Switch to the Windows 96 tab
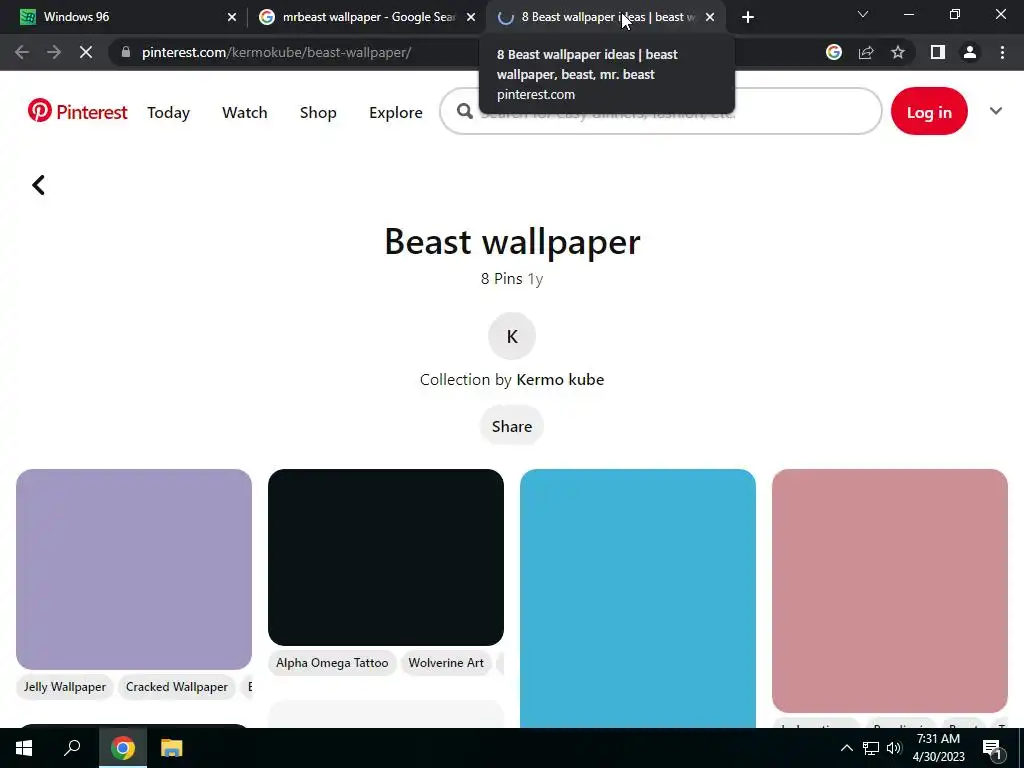Screen dimensions: 1024x768 click(x=124, y=17)
